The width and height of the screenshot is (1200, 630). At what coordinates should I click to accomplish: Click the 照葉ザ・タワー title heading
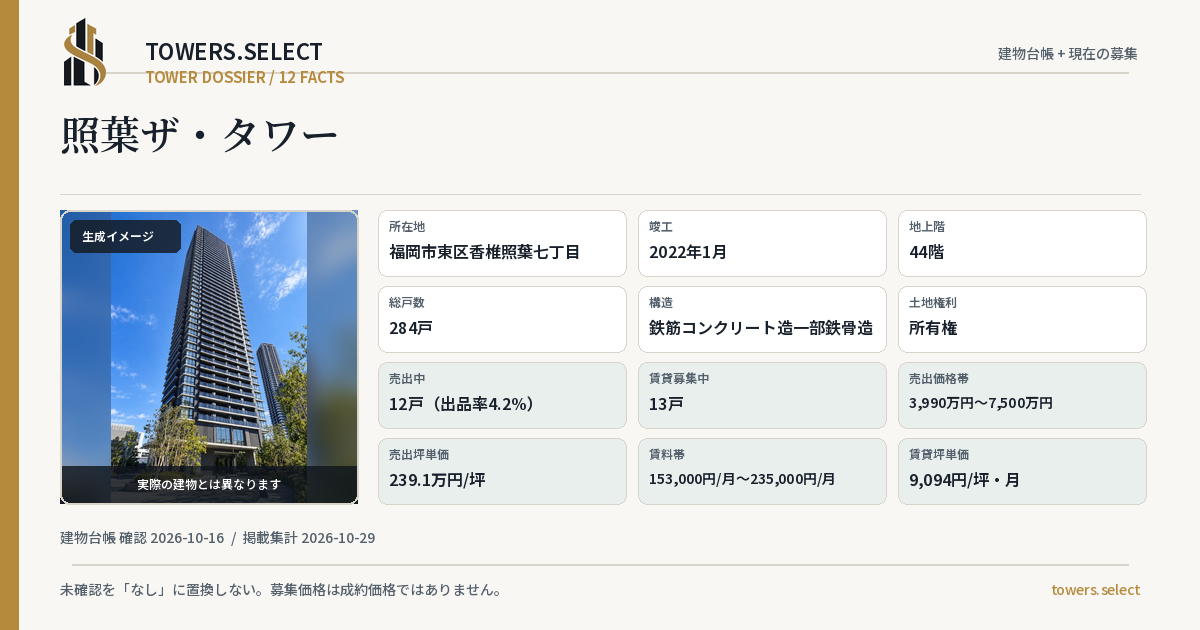[x=200, y=135]
